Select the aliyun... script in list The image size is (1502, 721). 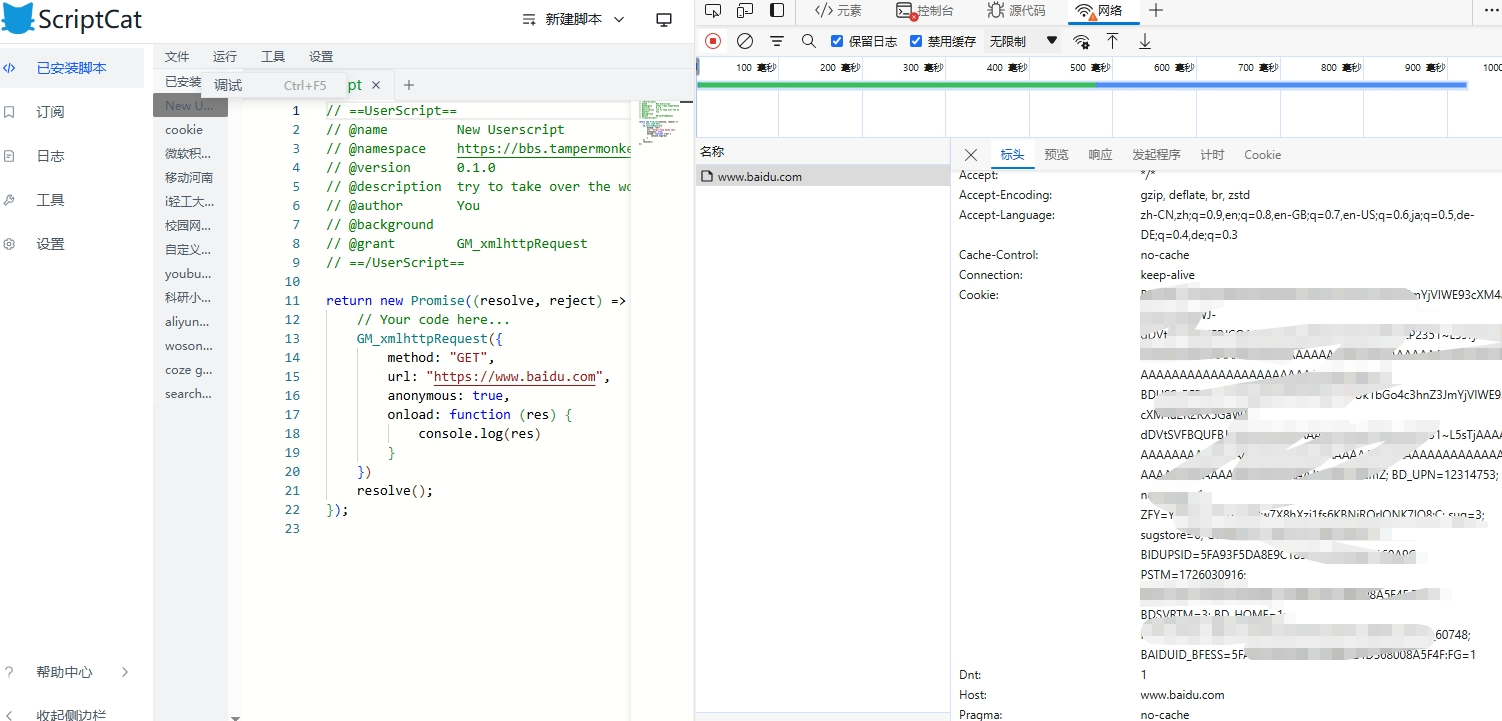190,321
